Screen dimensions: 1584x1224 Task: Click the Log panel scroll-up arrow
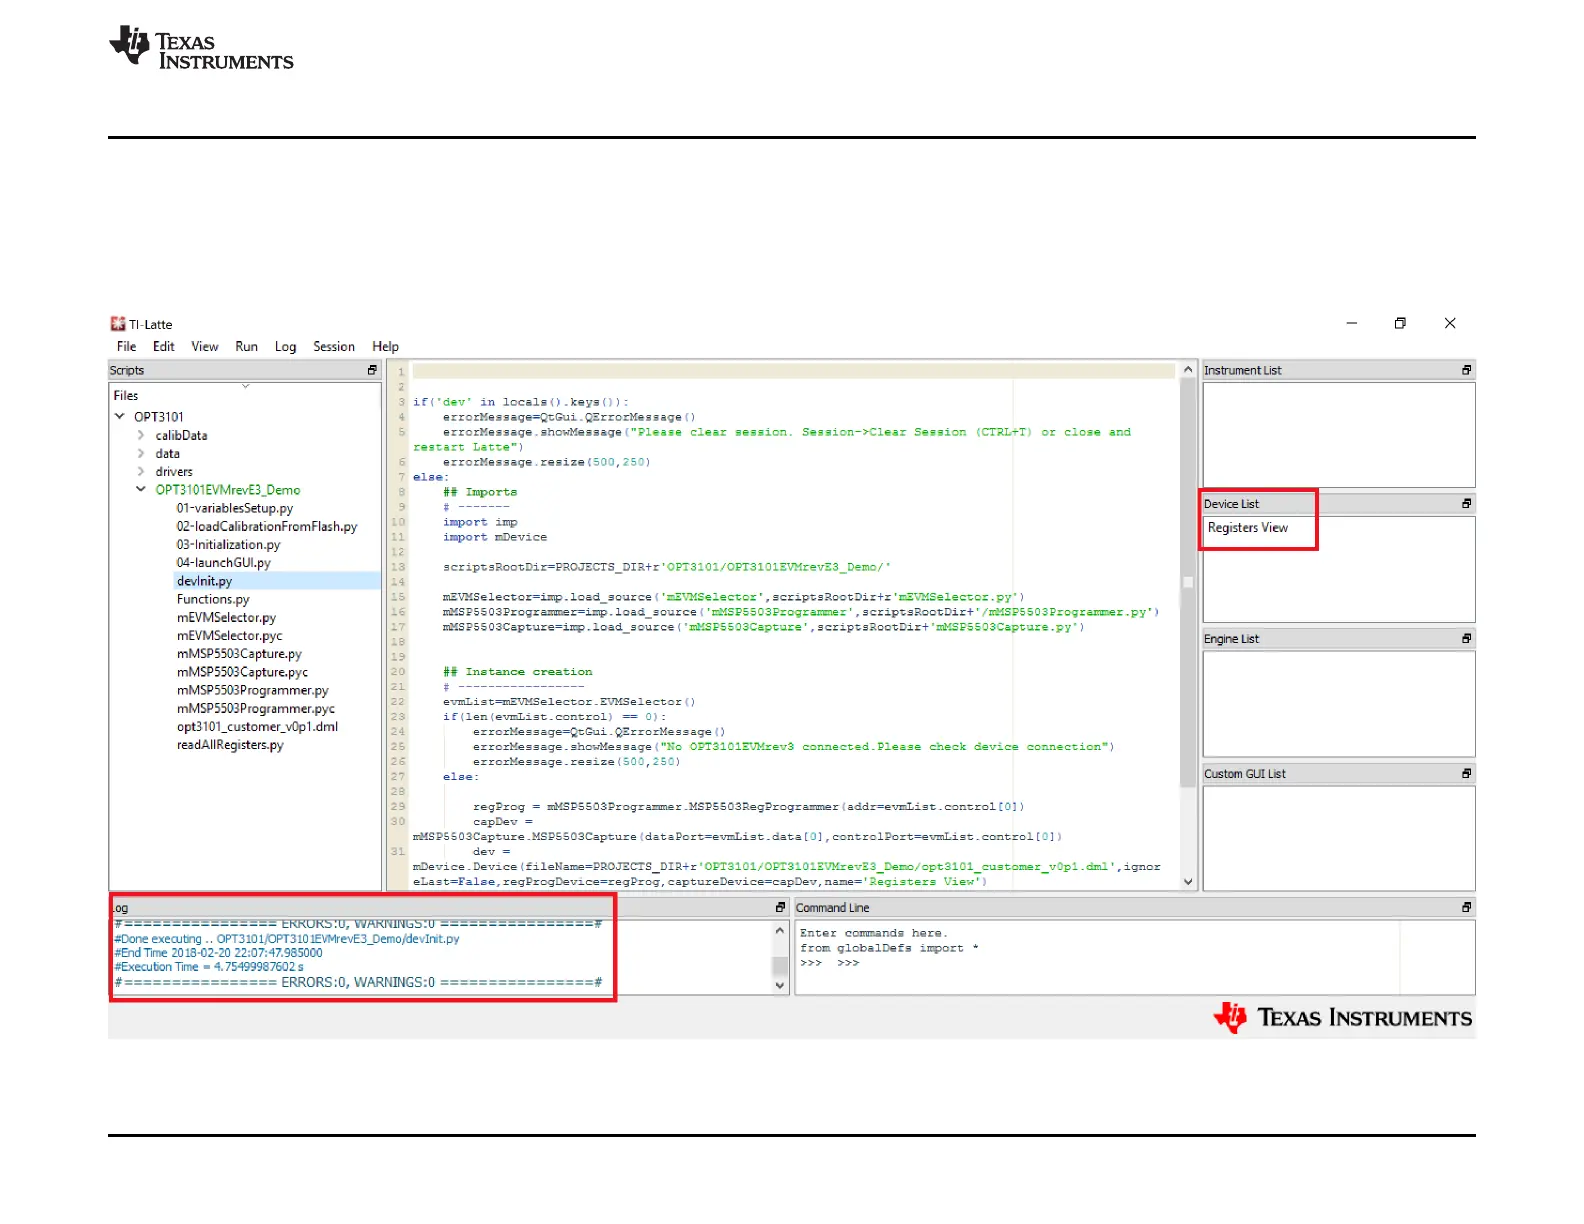pyautogui.click(x=780, y=930)
